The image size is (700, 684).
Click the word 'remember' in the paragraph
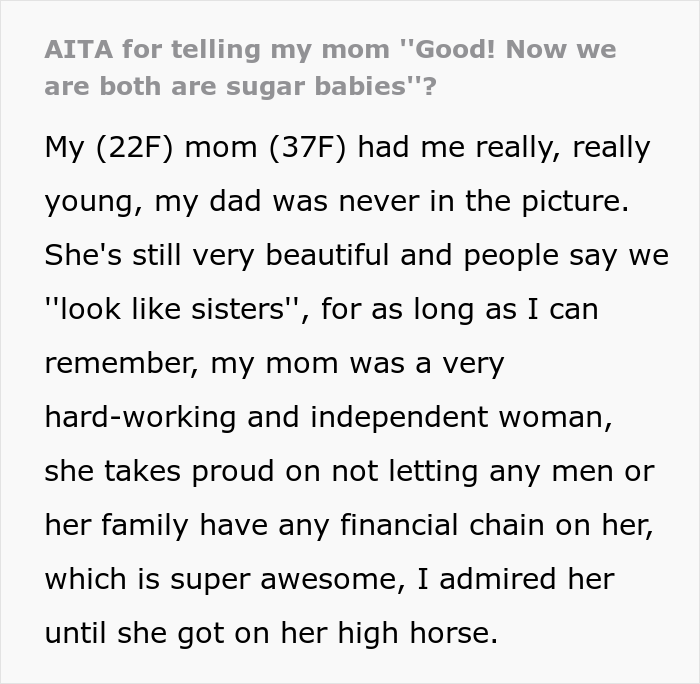coord(122,364)
